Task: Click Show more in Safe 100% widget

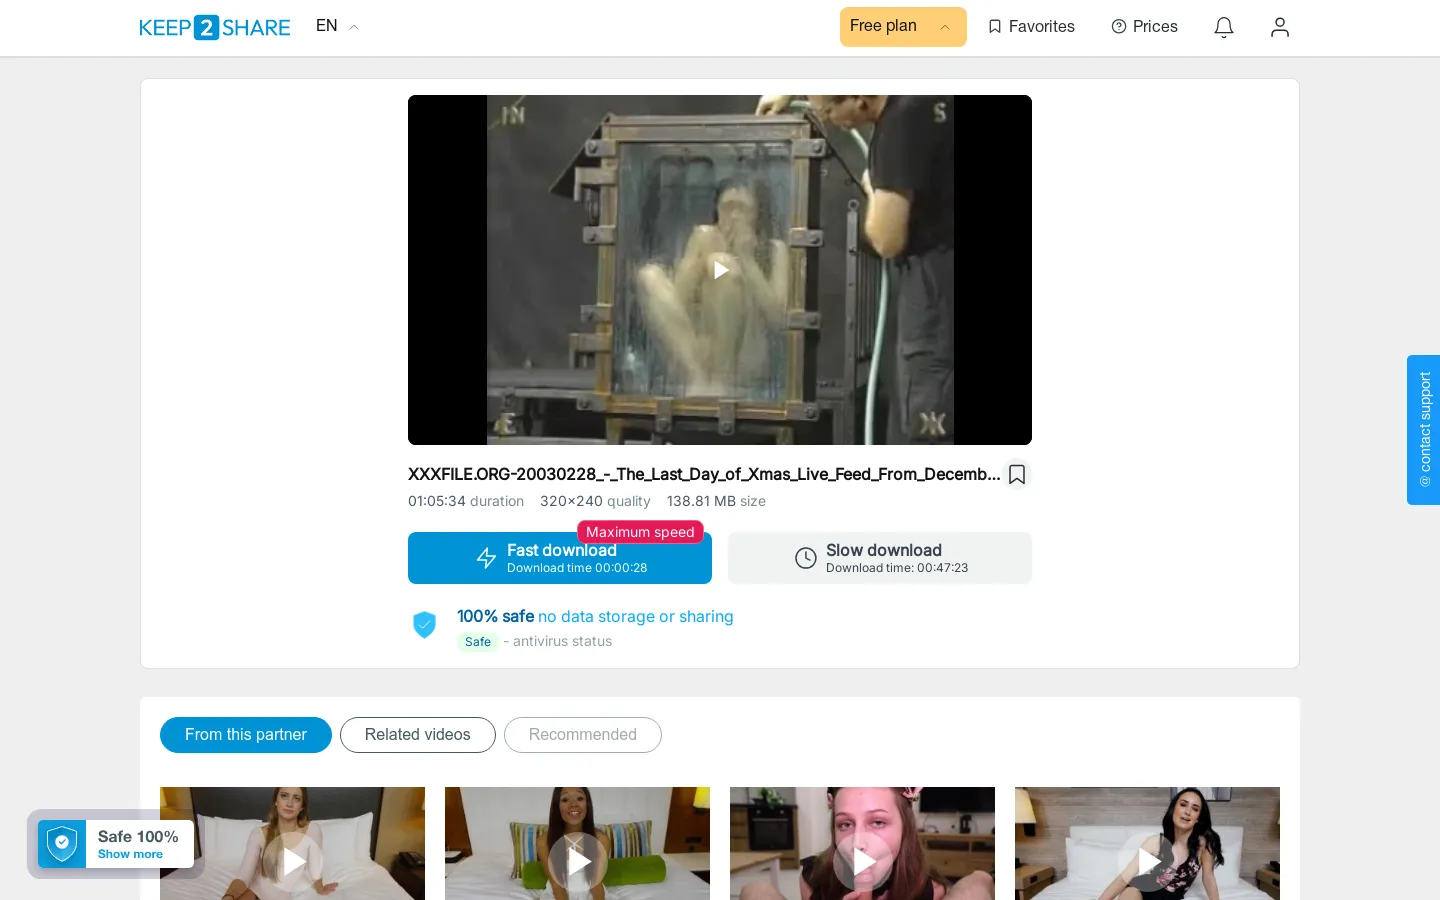Action: (x=130, y=854)
